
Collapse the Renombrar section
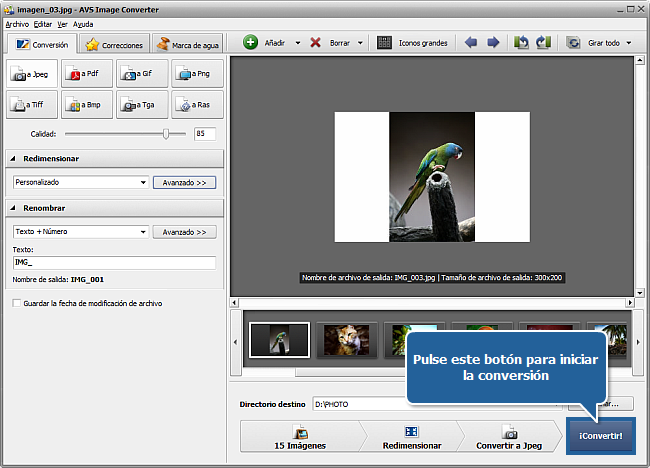[x=14, y=207]
